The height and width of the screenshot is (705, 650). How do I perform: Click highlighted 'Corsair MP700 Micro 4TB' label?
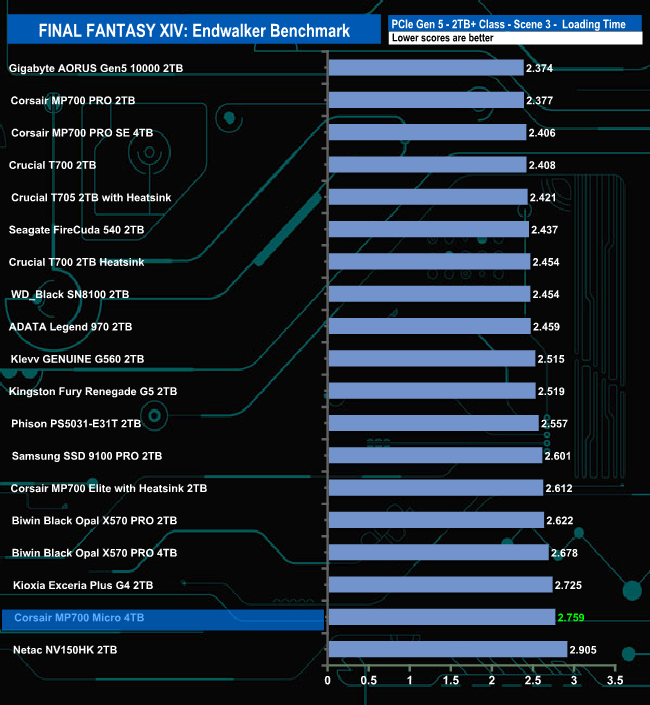[x=79, y=618]
